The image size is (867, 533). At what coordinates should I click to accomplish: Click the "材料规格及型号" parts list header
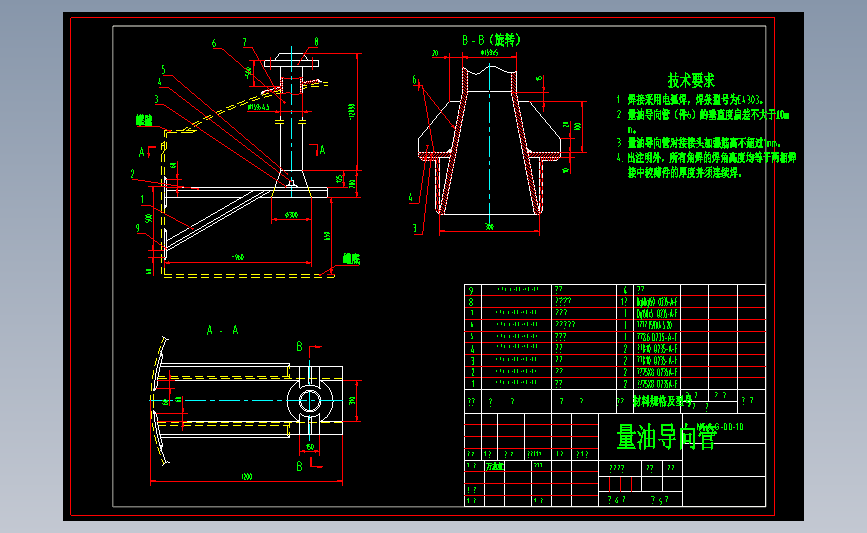coord(662,401)
